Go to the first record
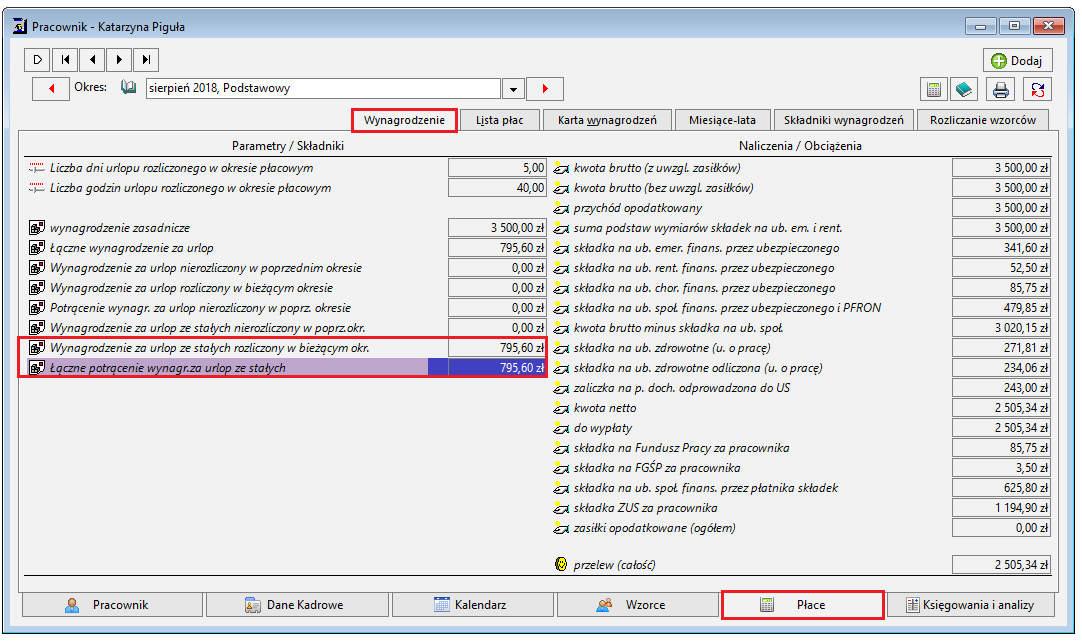The image size is (1082, 643). coord(65,59)
